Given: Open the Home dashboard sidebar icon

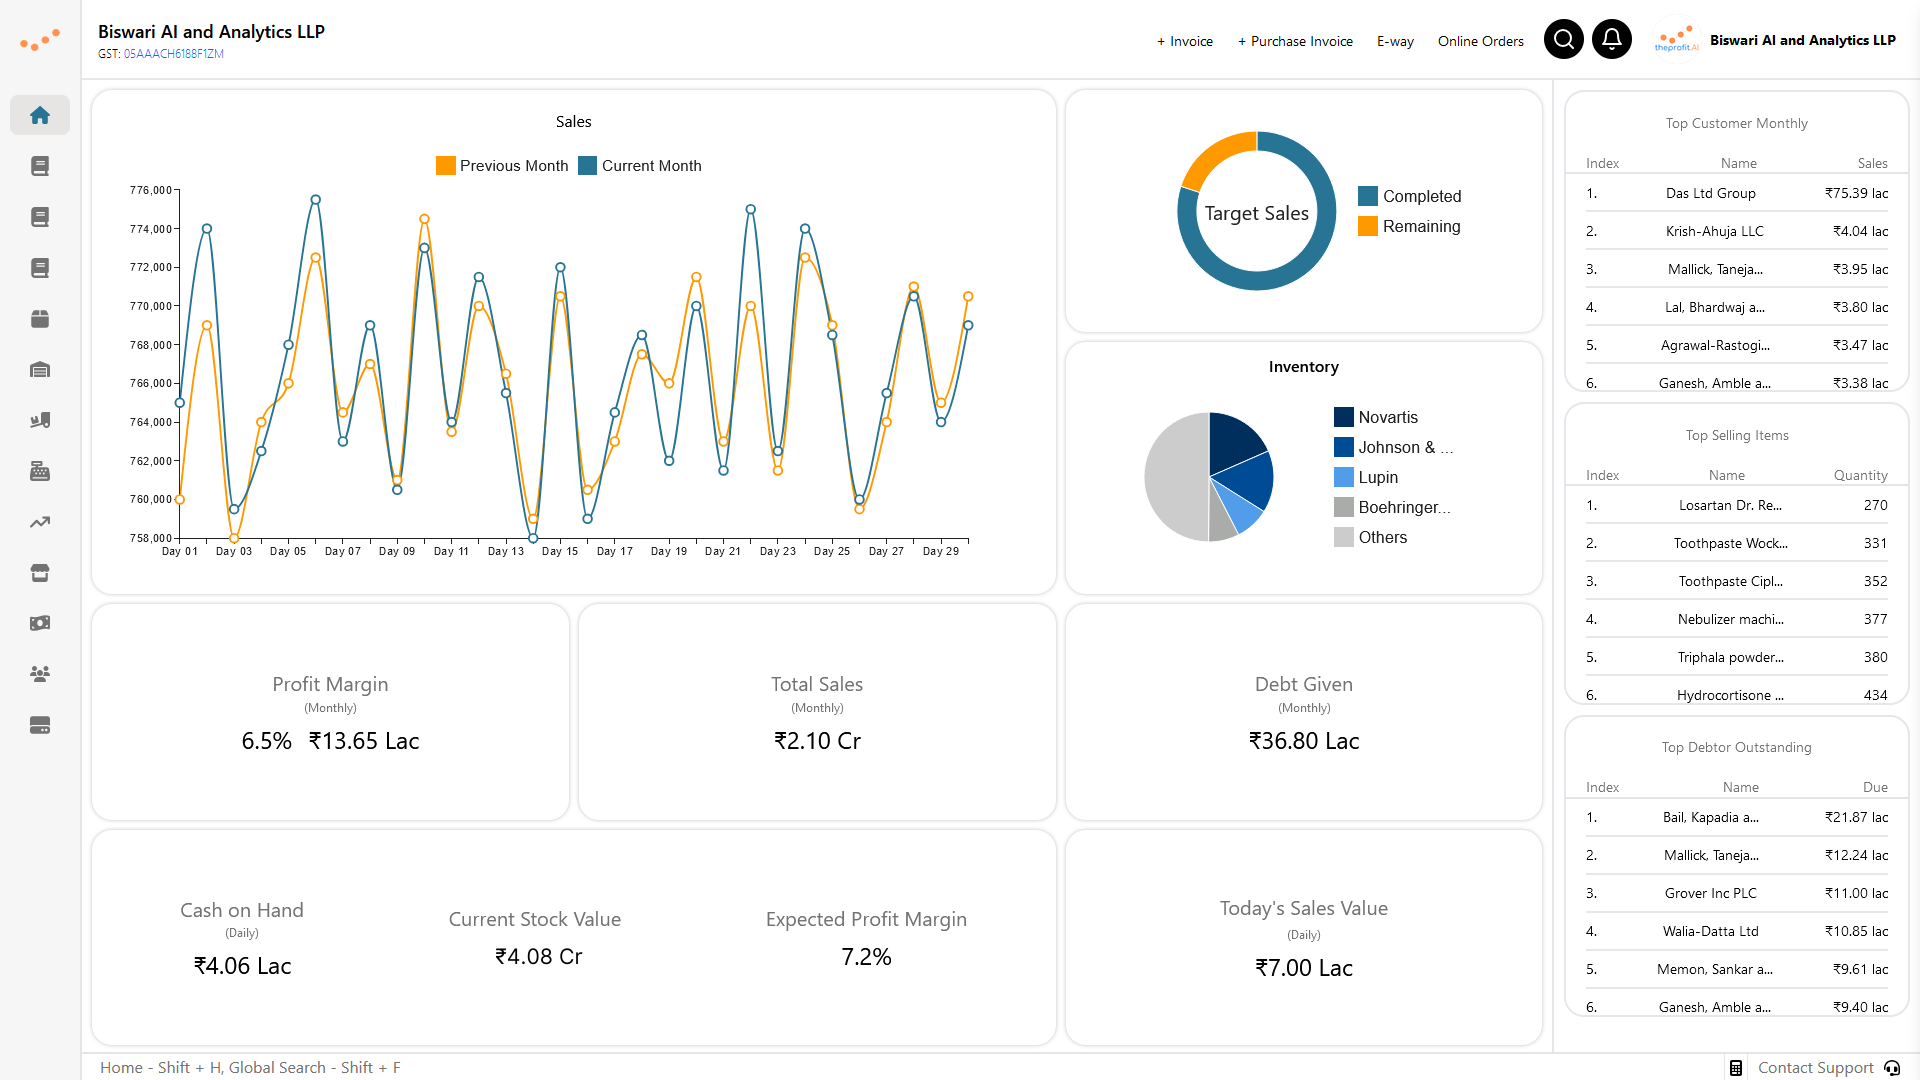Looking at the screenshot, I should (x=40, y=115).
